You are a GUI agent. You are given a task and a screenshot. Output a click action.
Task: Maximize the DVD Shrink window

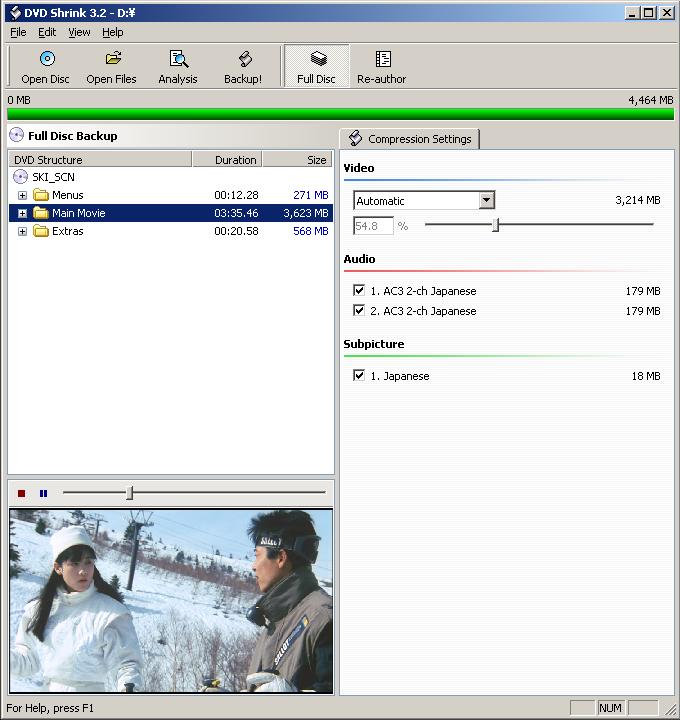click(649, 13)
